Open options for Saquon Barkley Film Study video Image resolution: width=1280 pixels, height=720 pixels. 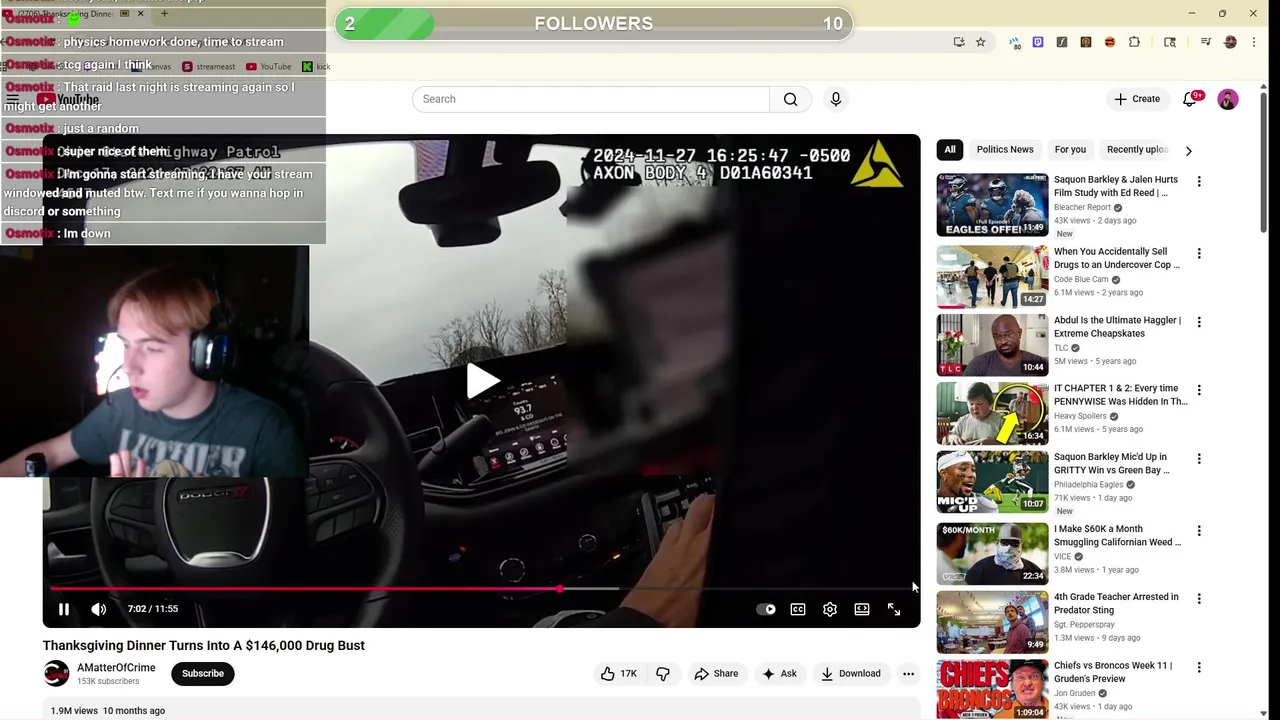pos(1199,182)
